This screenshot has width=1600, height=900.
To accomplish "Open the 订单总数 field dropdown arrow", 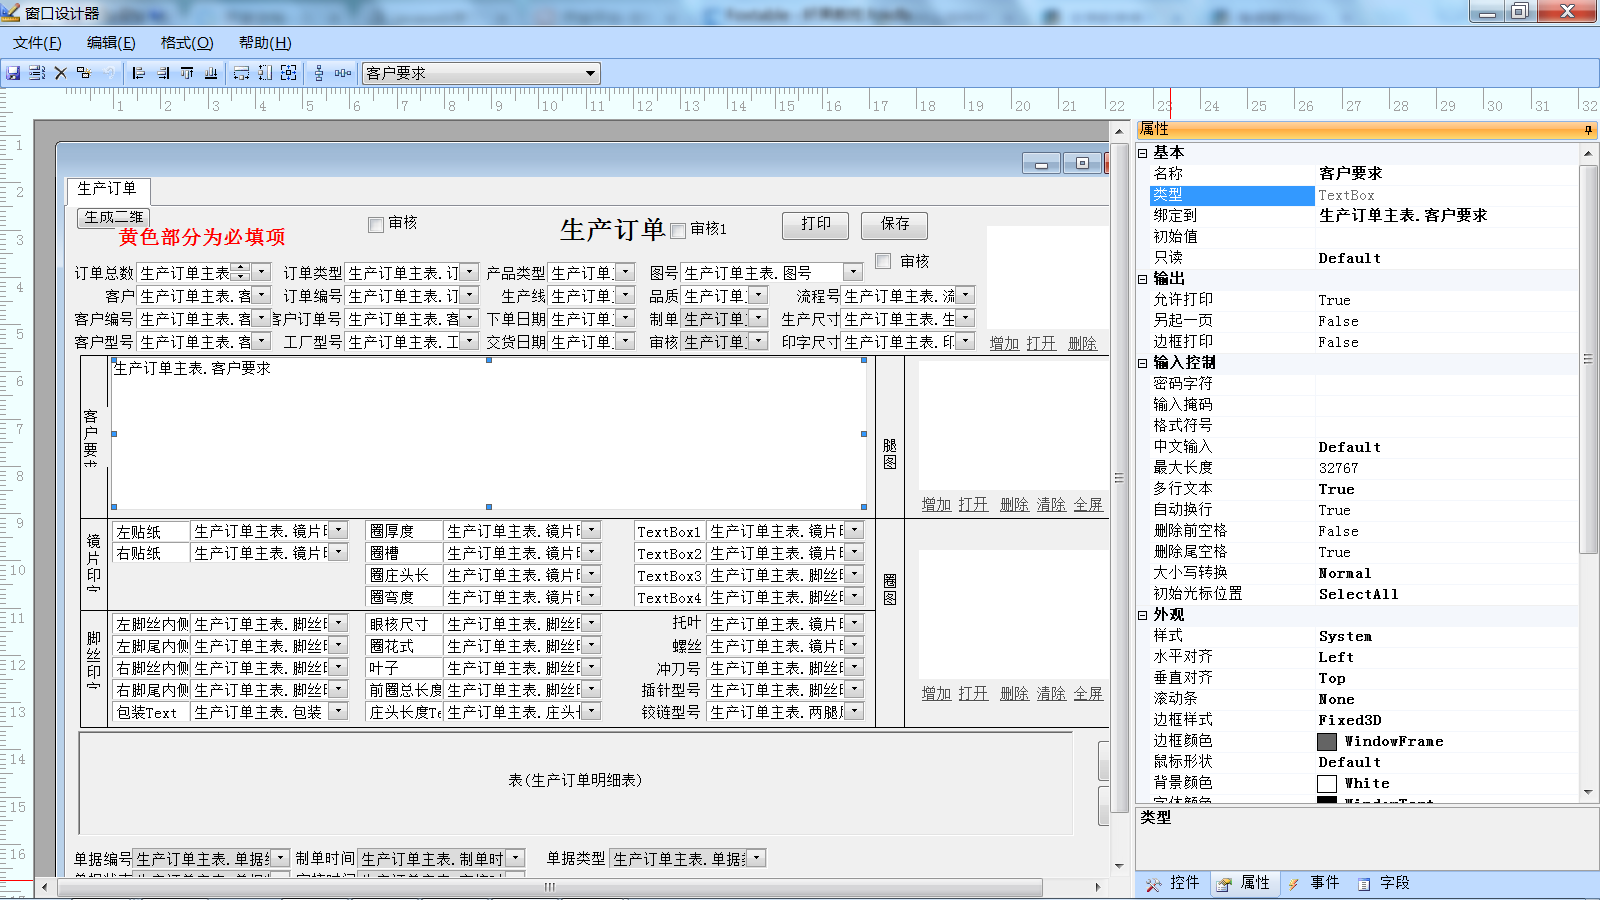I will pos(261,271).
